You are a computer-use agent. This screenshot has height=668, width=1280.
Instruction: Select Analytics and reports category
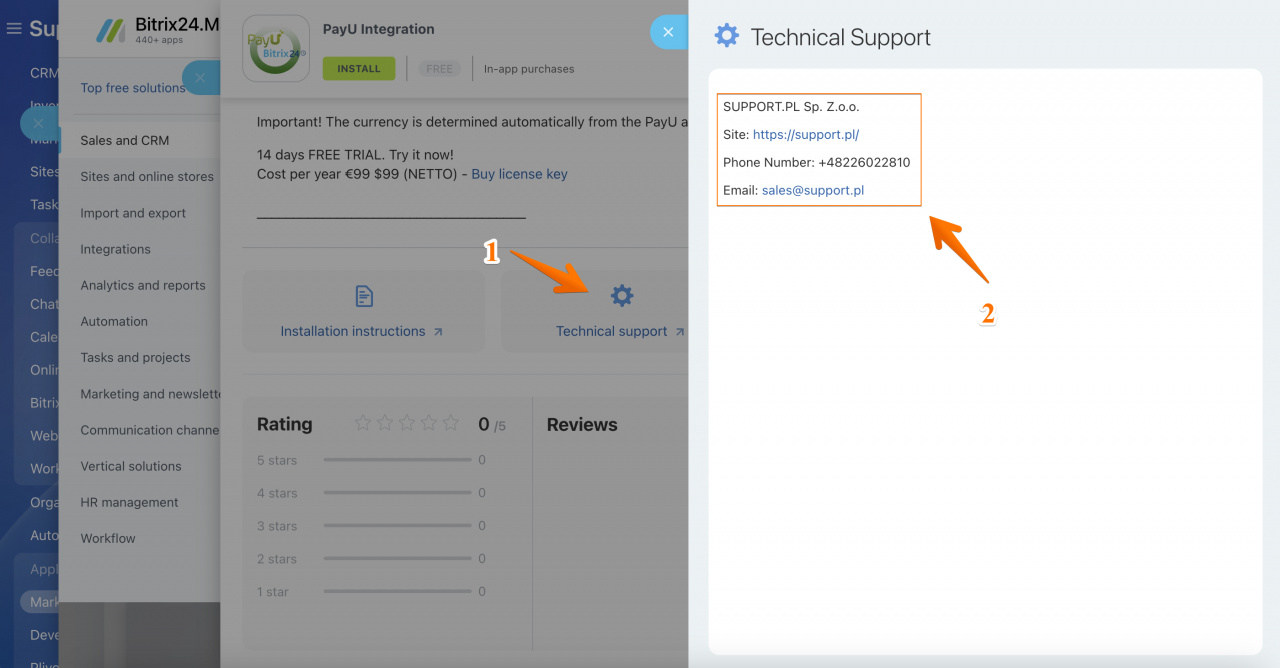pos(143,285)
